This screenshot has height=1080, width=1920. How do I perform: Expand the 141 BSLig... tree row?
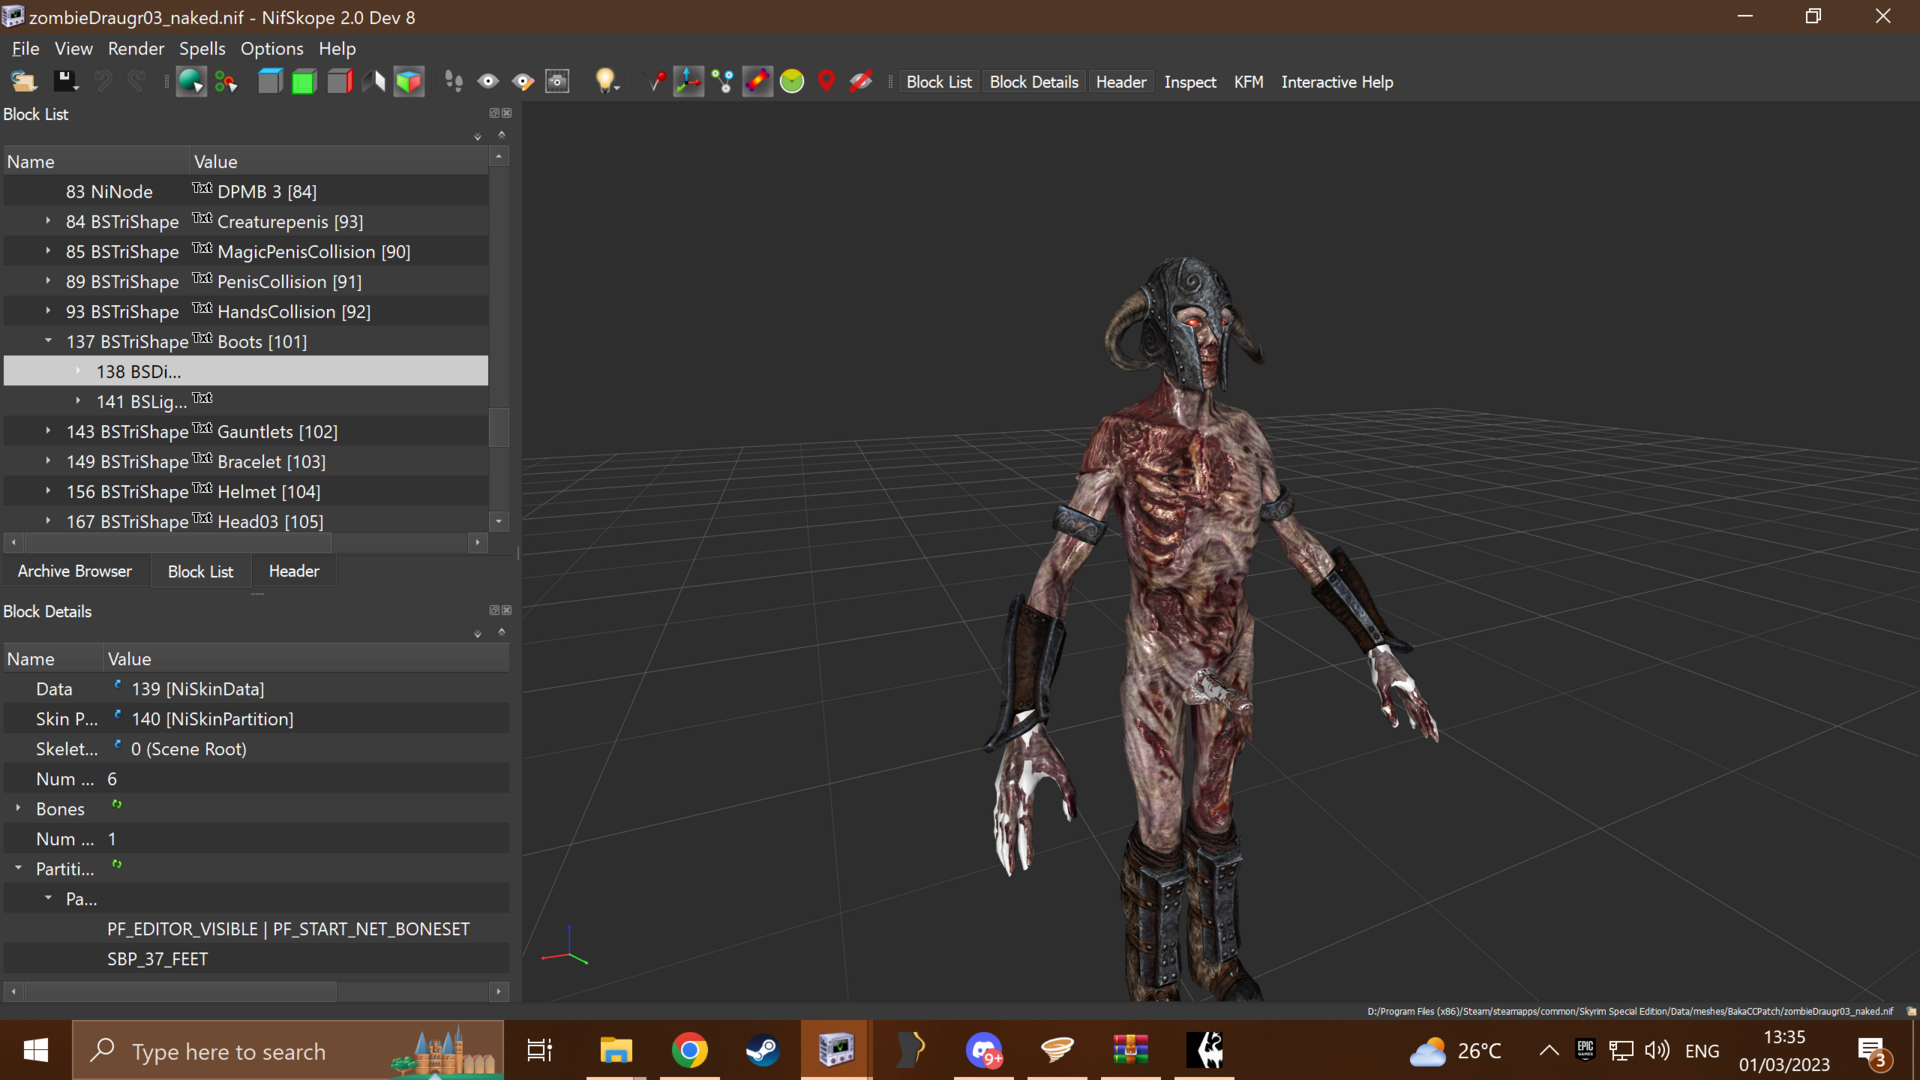click(78, 400)
